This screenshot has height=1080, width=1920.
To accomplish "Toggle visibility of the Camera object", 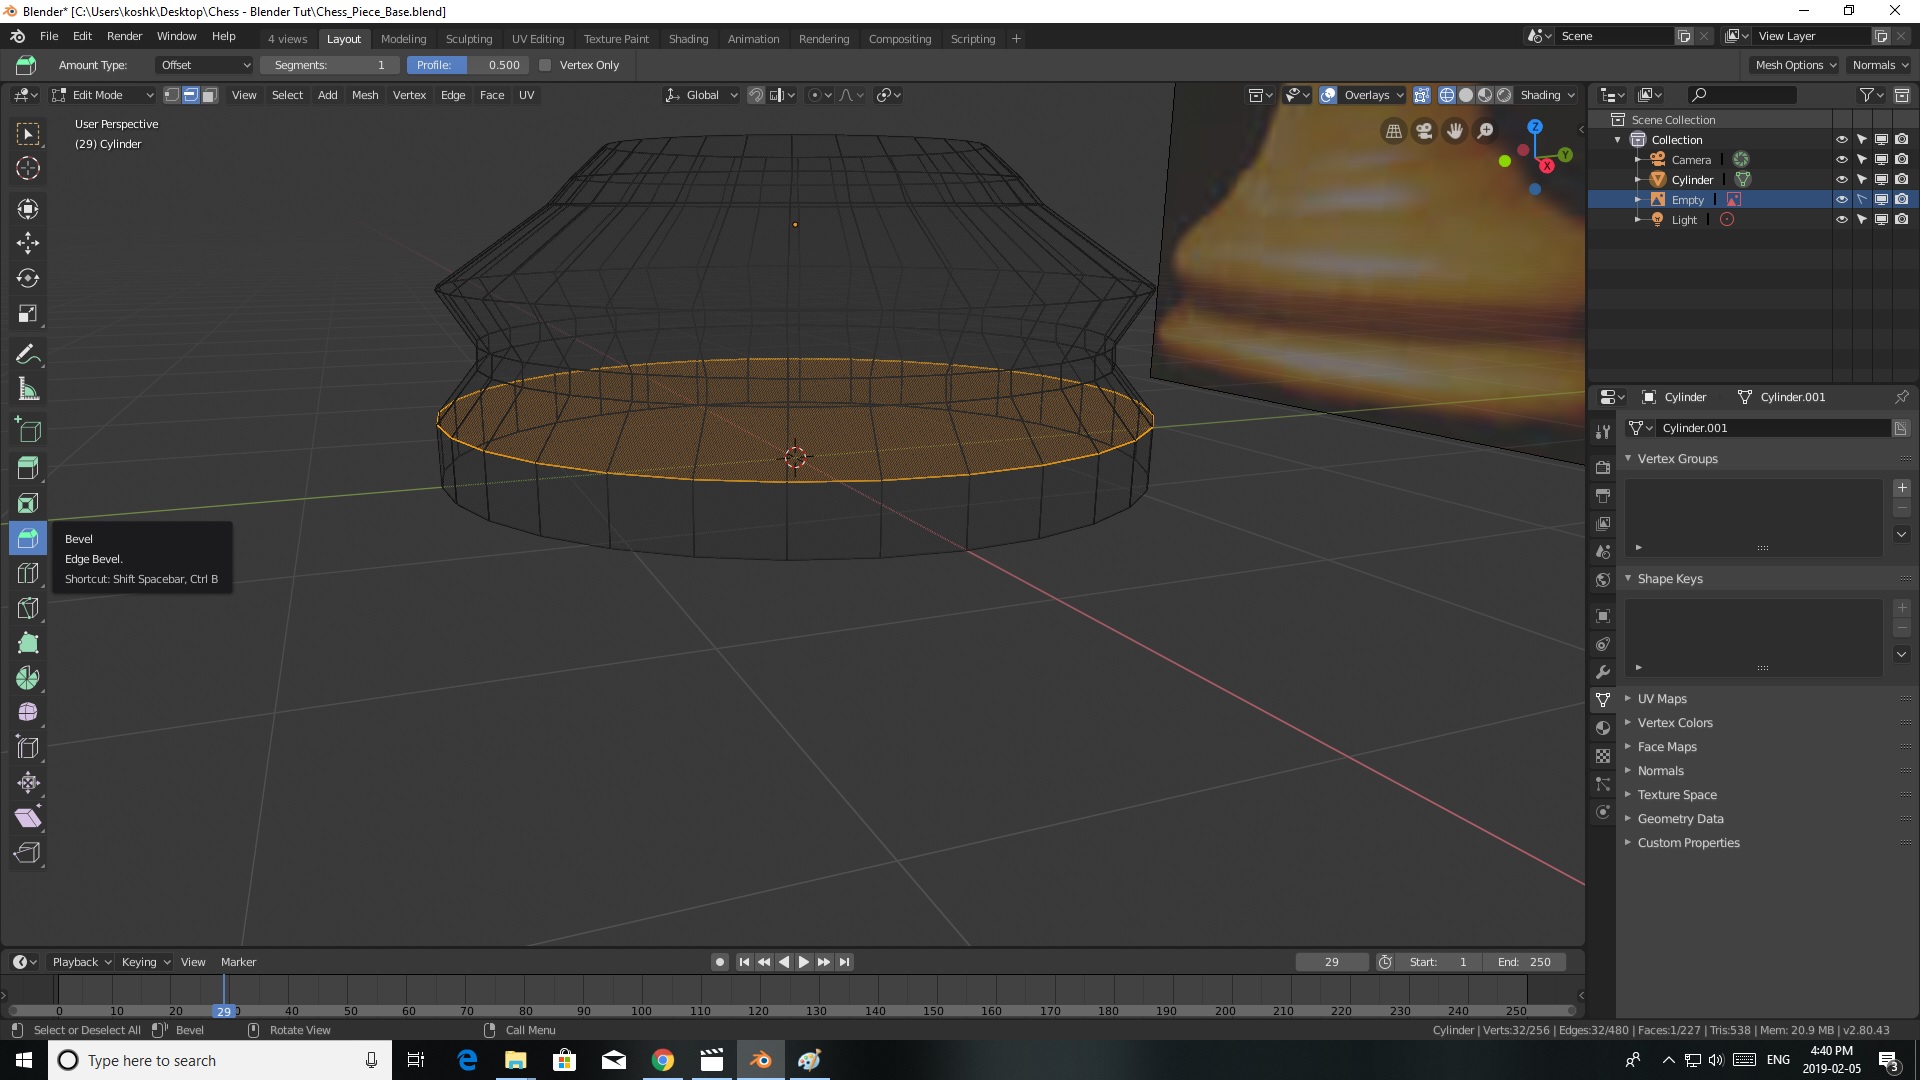I will [1841, 160].
